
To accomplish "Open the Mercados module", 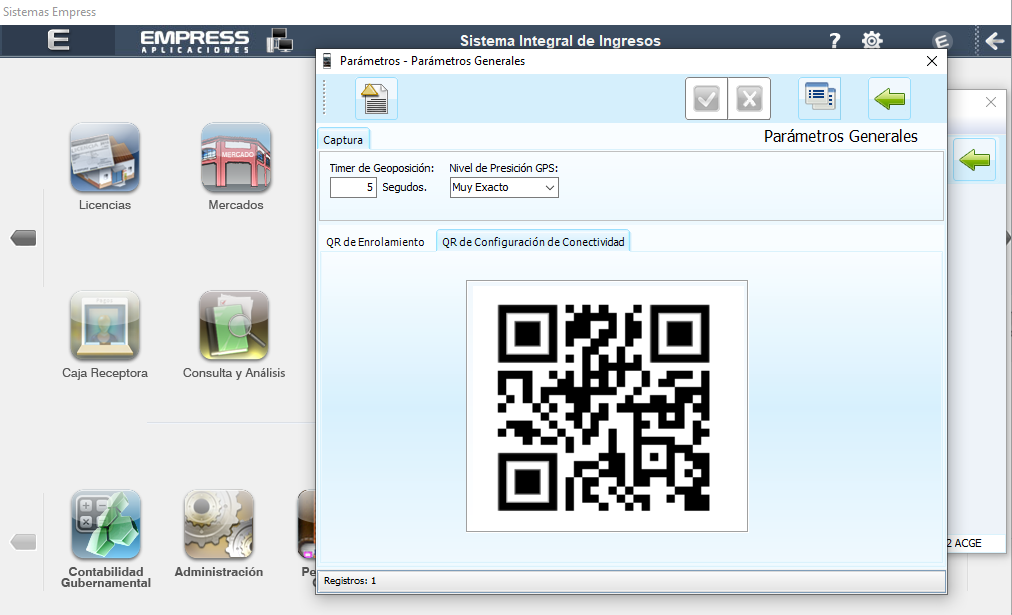I will click(236, 158).
